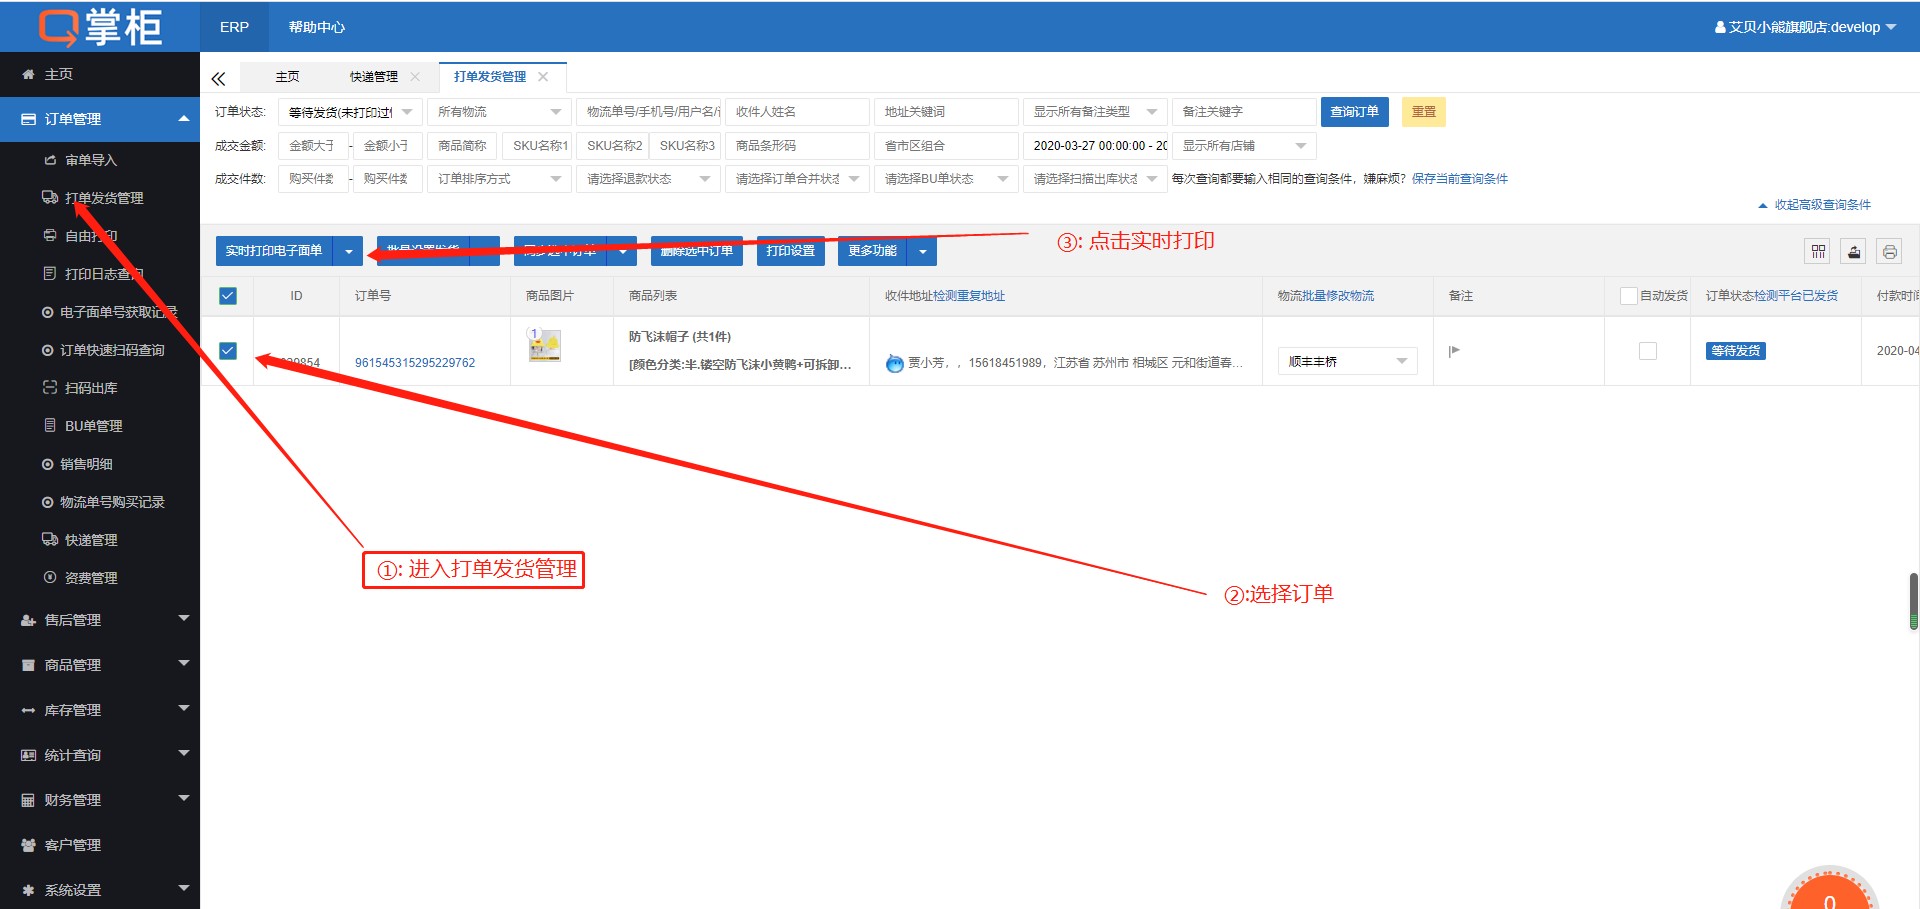Click the export icon beside grid icon
The image size is (1920, 909).
[1854, 252]
